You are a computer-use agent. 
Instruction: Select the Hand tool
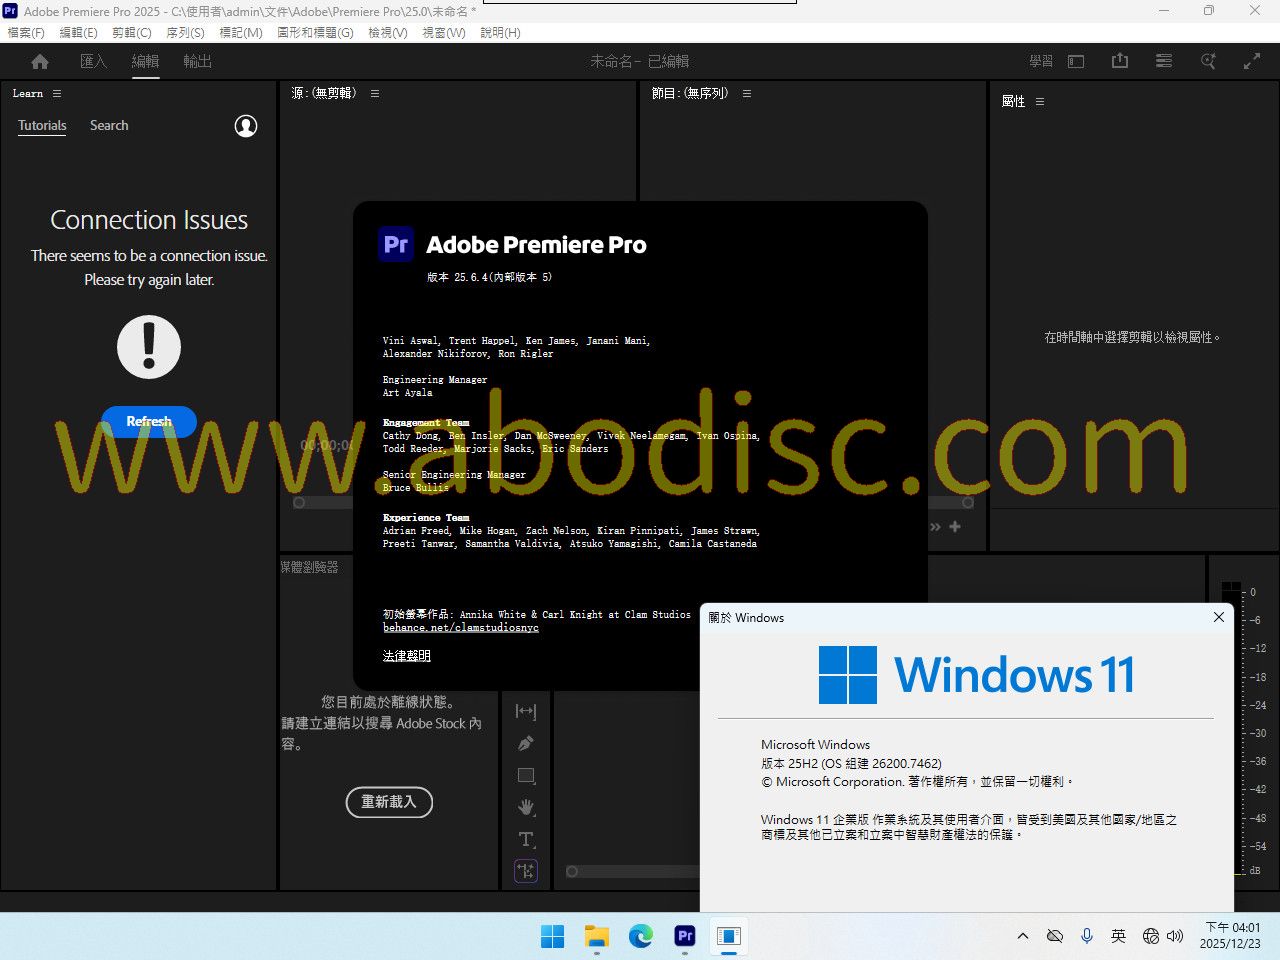point(526,807)
